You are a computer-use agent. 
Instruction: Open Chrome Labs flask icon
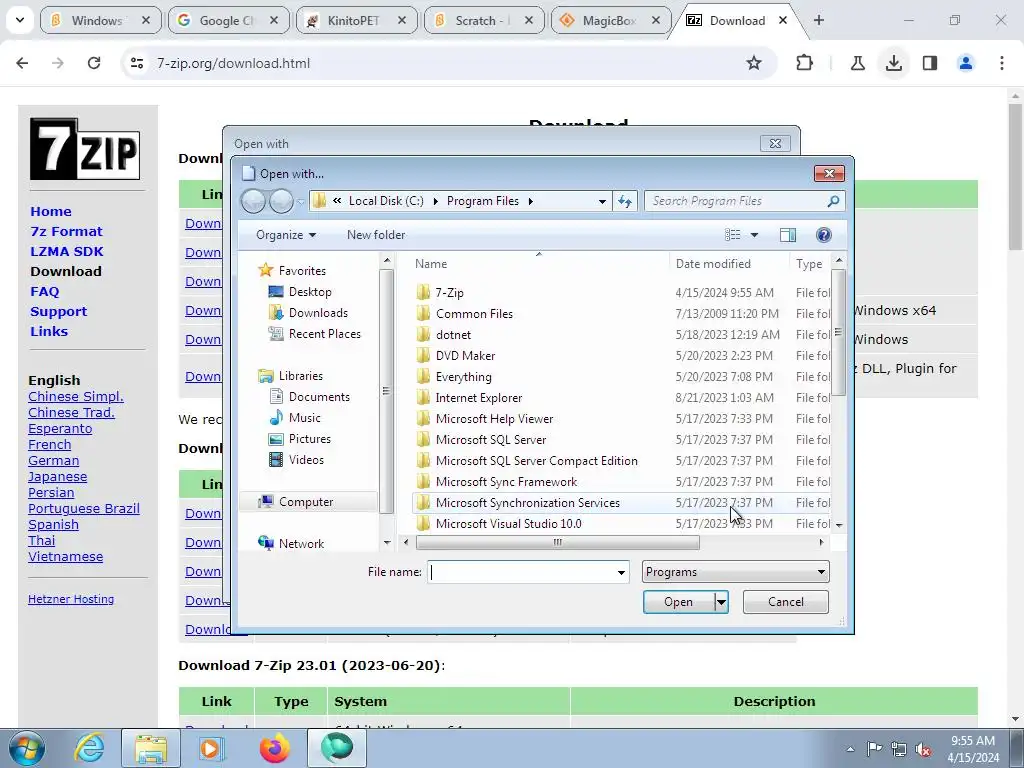858,63
